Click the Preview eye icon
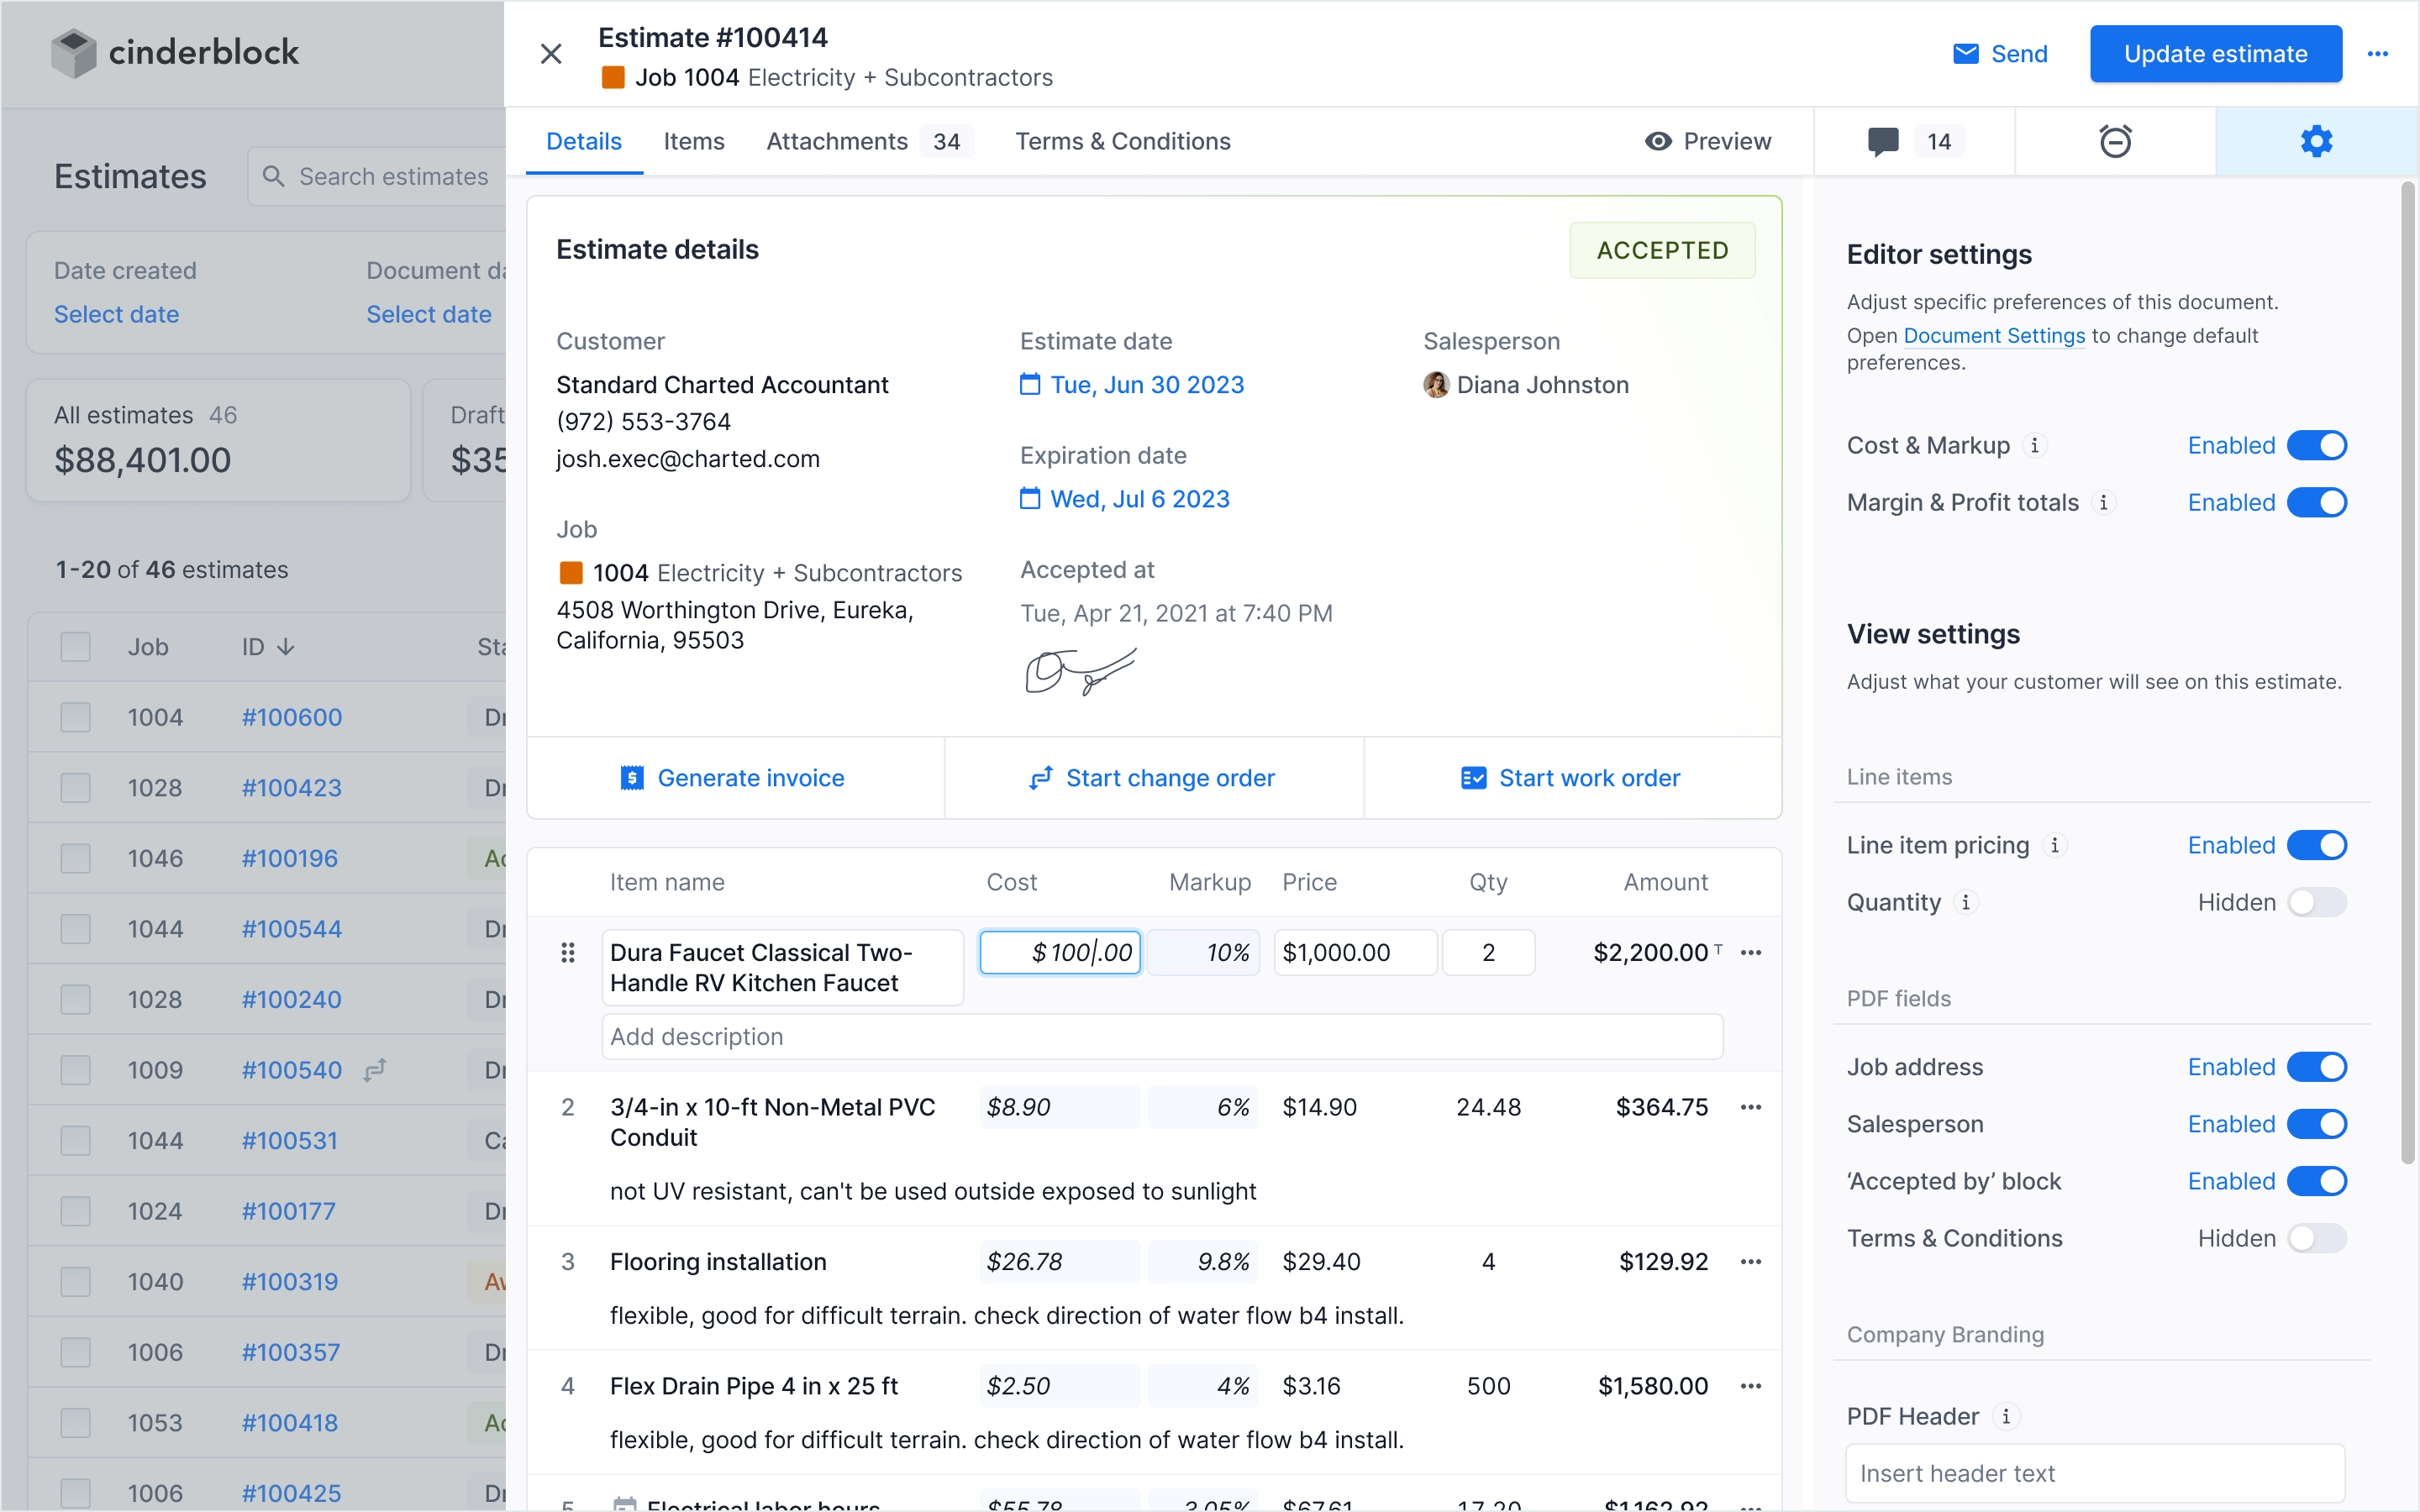The width and height of the screenshot is (2420, 1512). coord(1658,141)
